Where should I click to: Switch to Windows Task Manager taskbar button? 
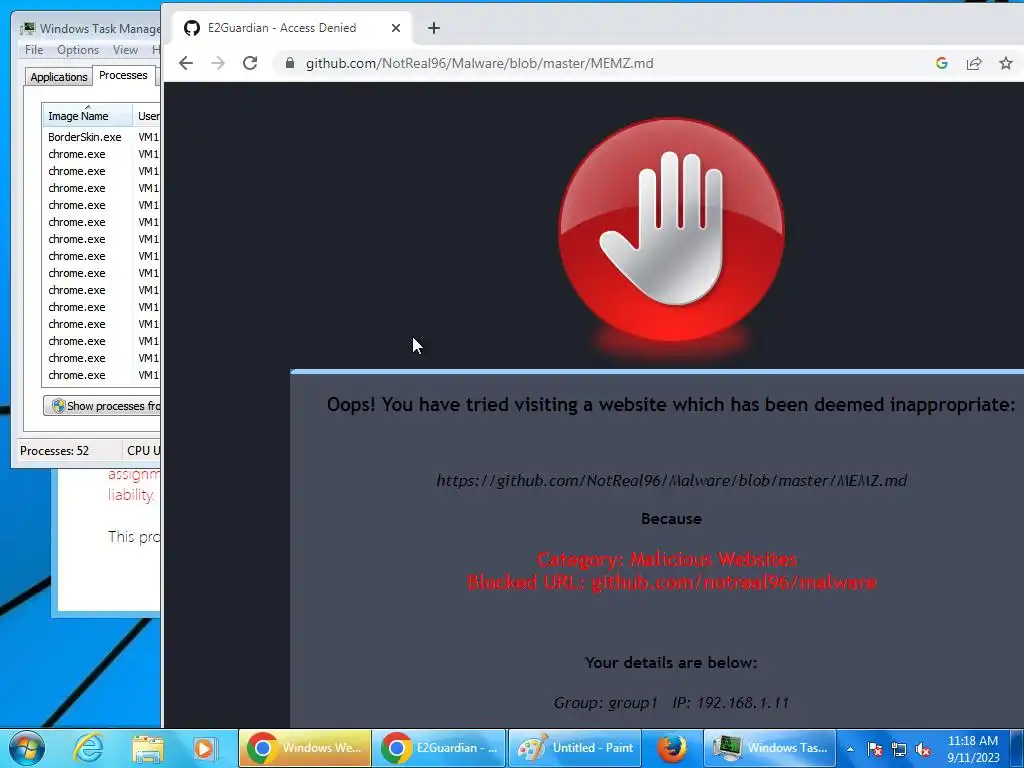tap(769, 748)
